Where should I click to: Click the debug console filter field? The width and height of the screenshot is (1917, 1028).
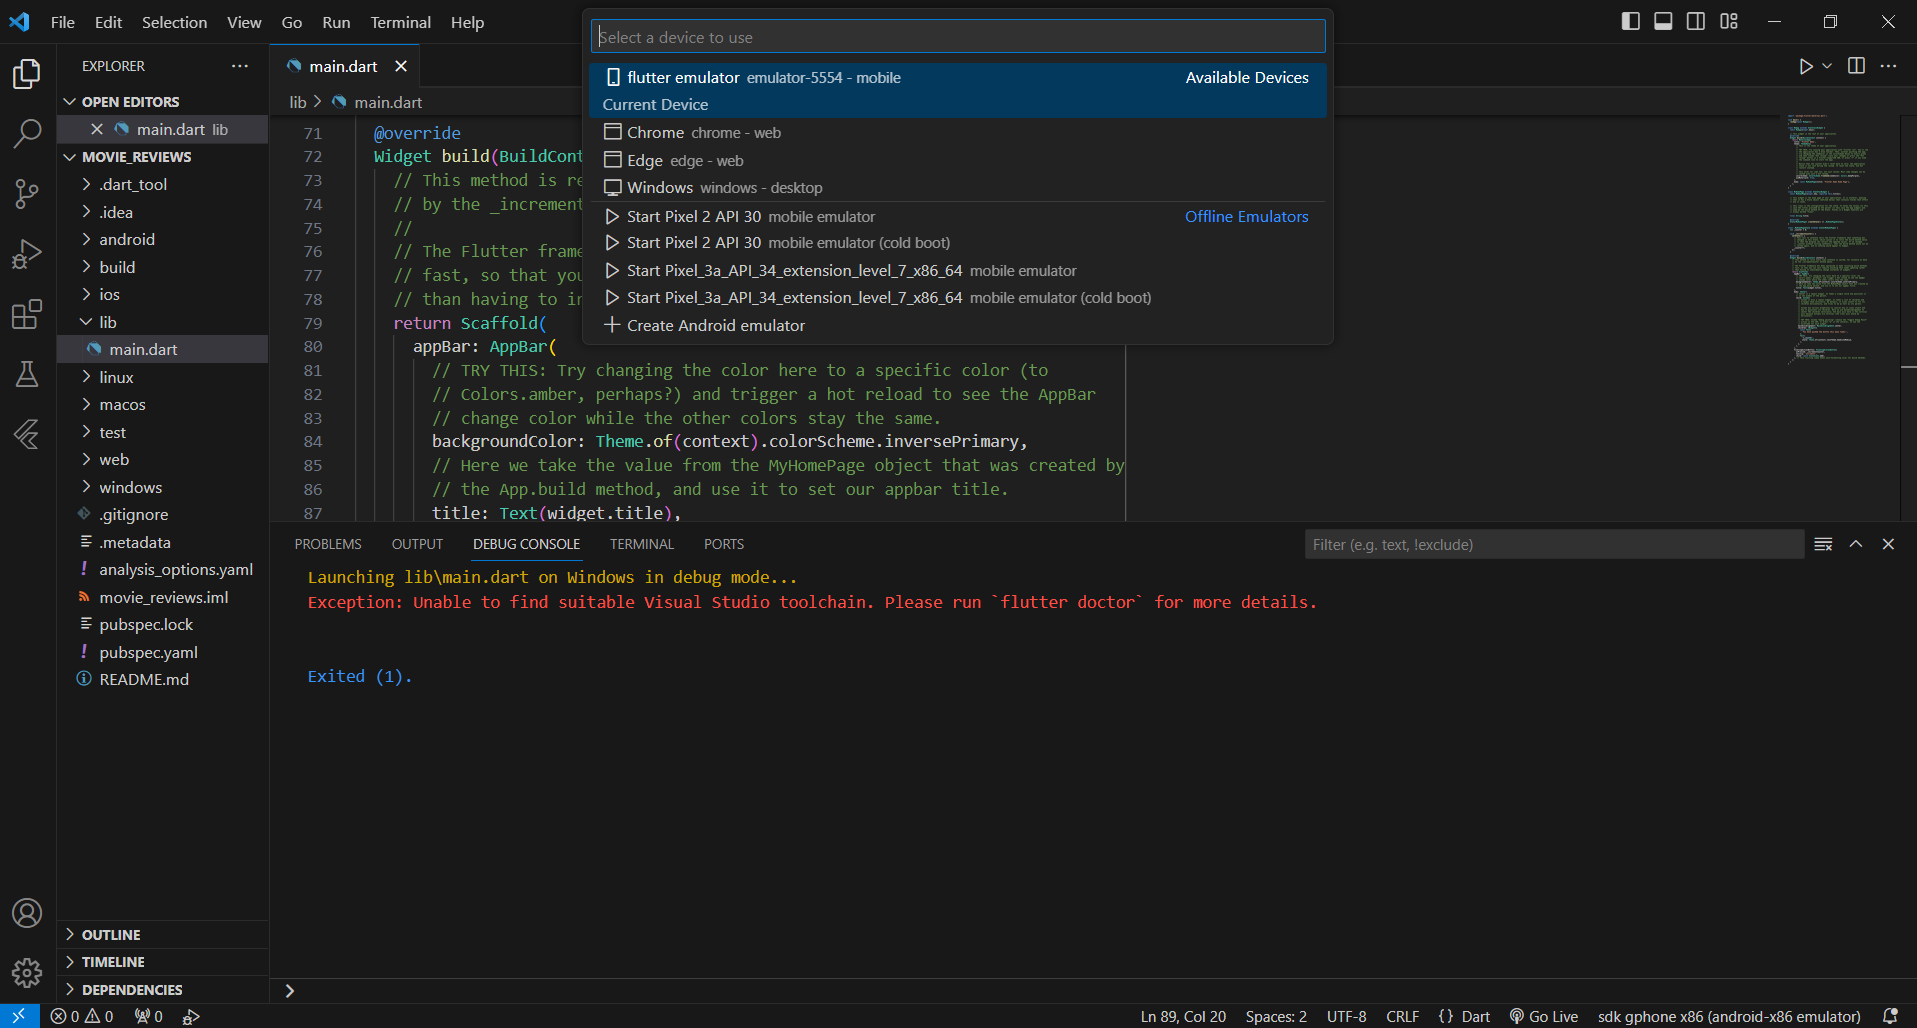(x=1554, y=544)
